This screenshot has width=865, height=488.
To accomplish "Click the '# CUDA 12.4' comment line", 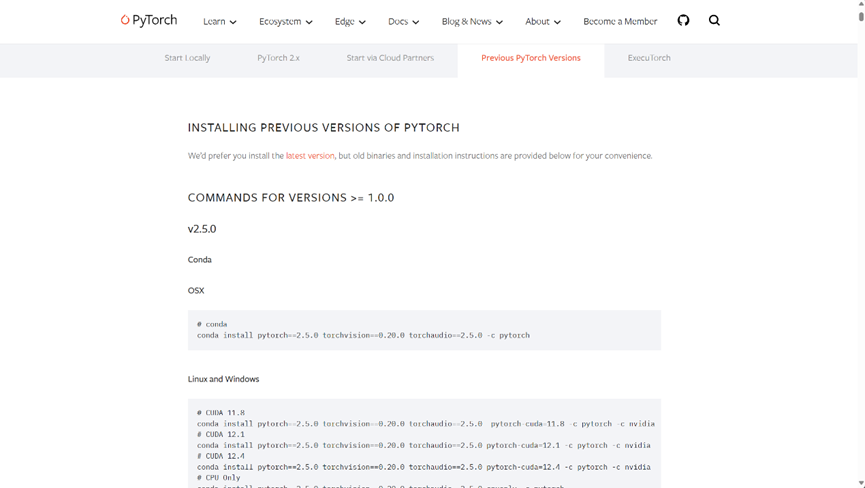I will click(x=221, y=456).
